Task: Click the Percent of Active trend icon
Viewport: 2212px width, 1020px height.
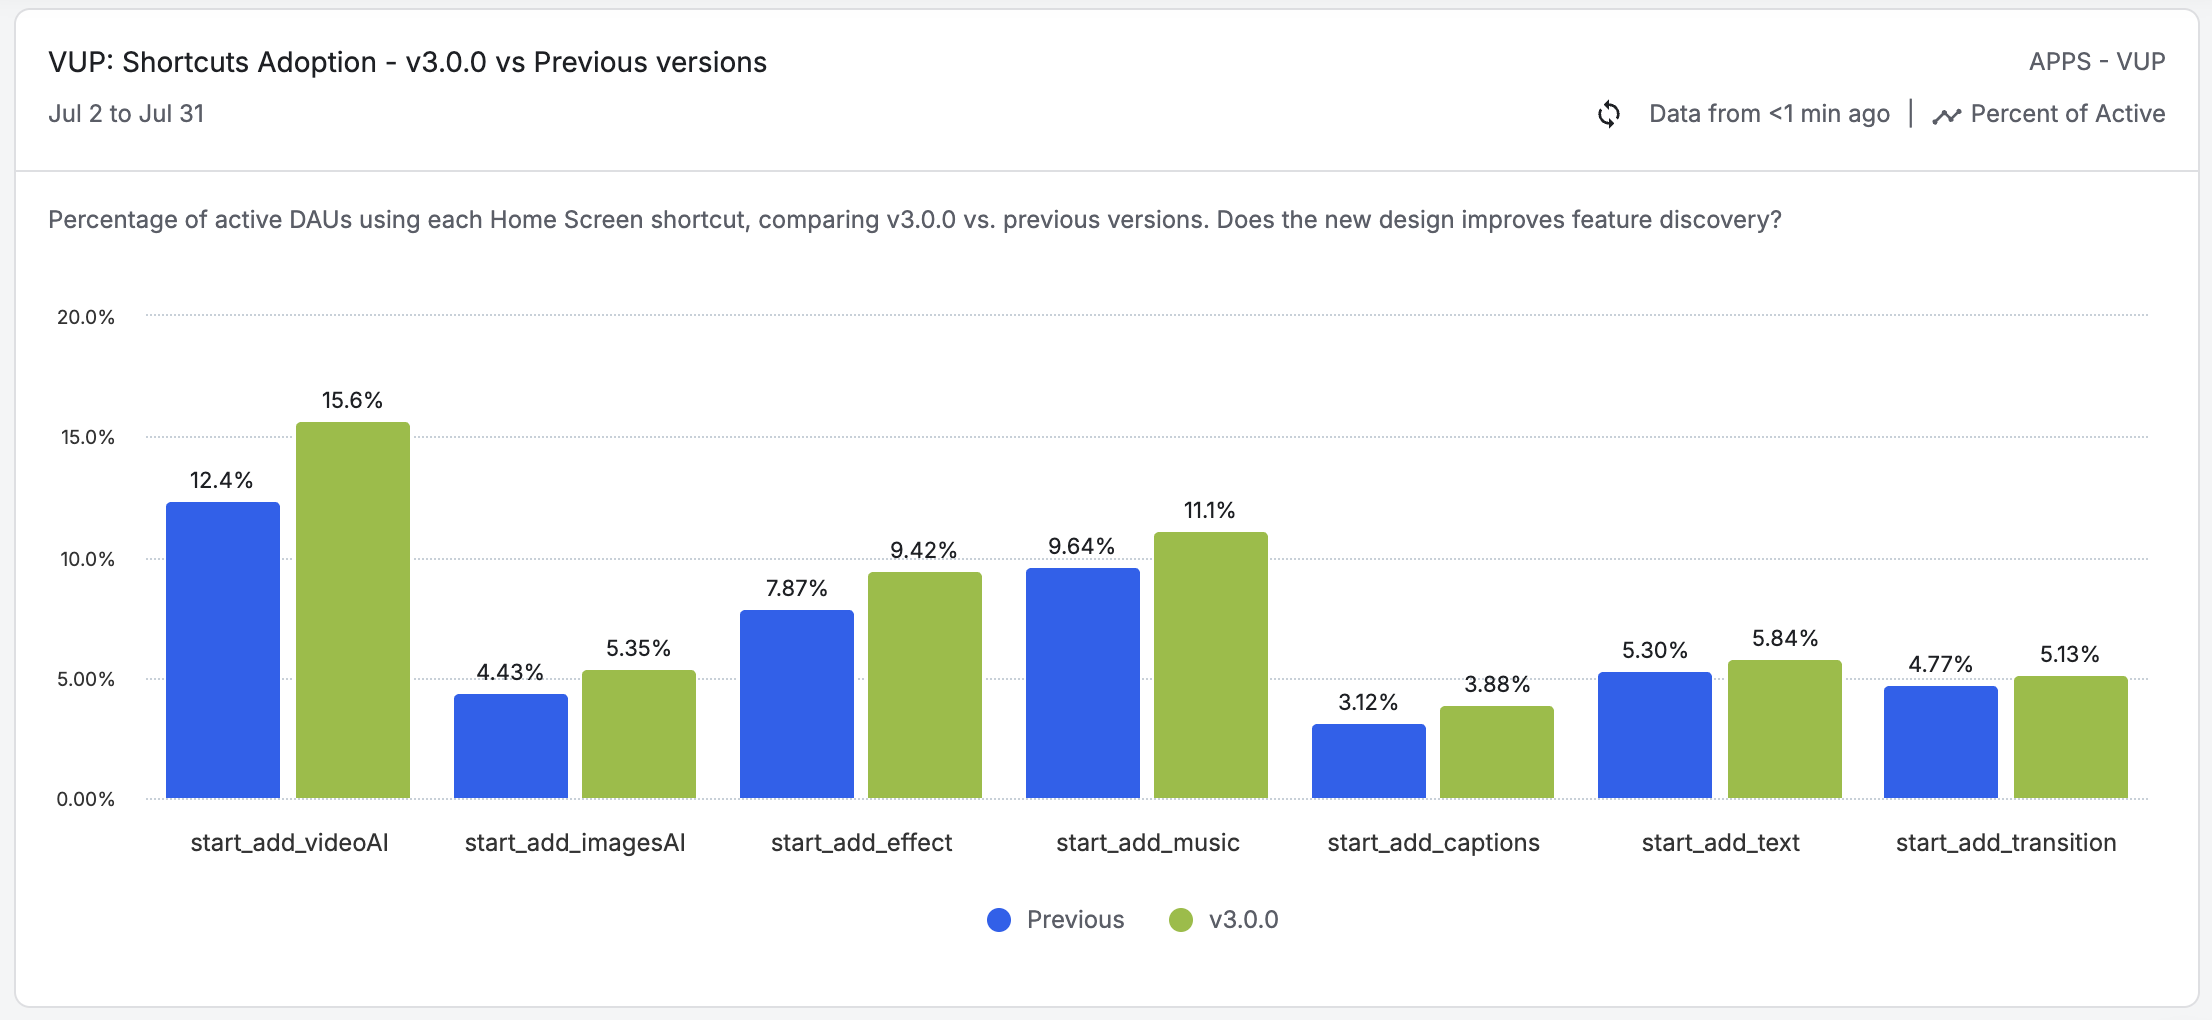Action: pos(1946,116)
